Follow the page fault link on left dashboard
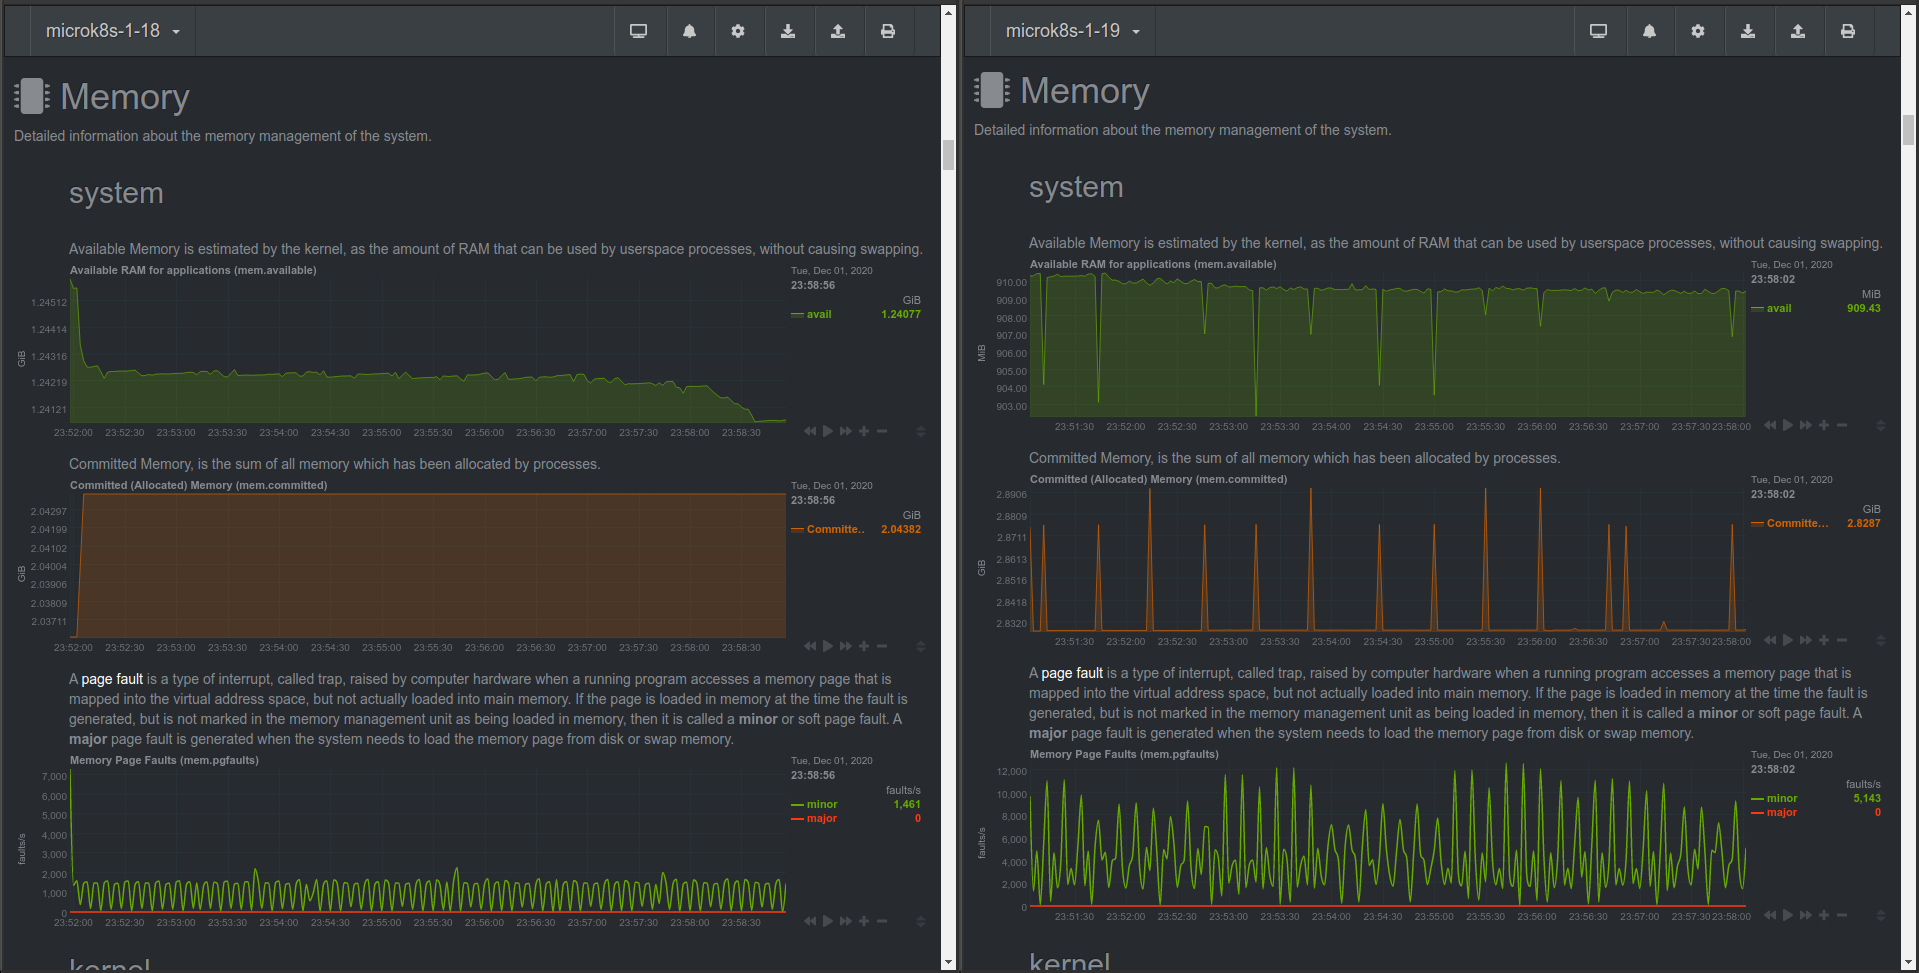The width and height of the screenshot is (1919, 973). [x=111, y=679]
